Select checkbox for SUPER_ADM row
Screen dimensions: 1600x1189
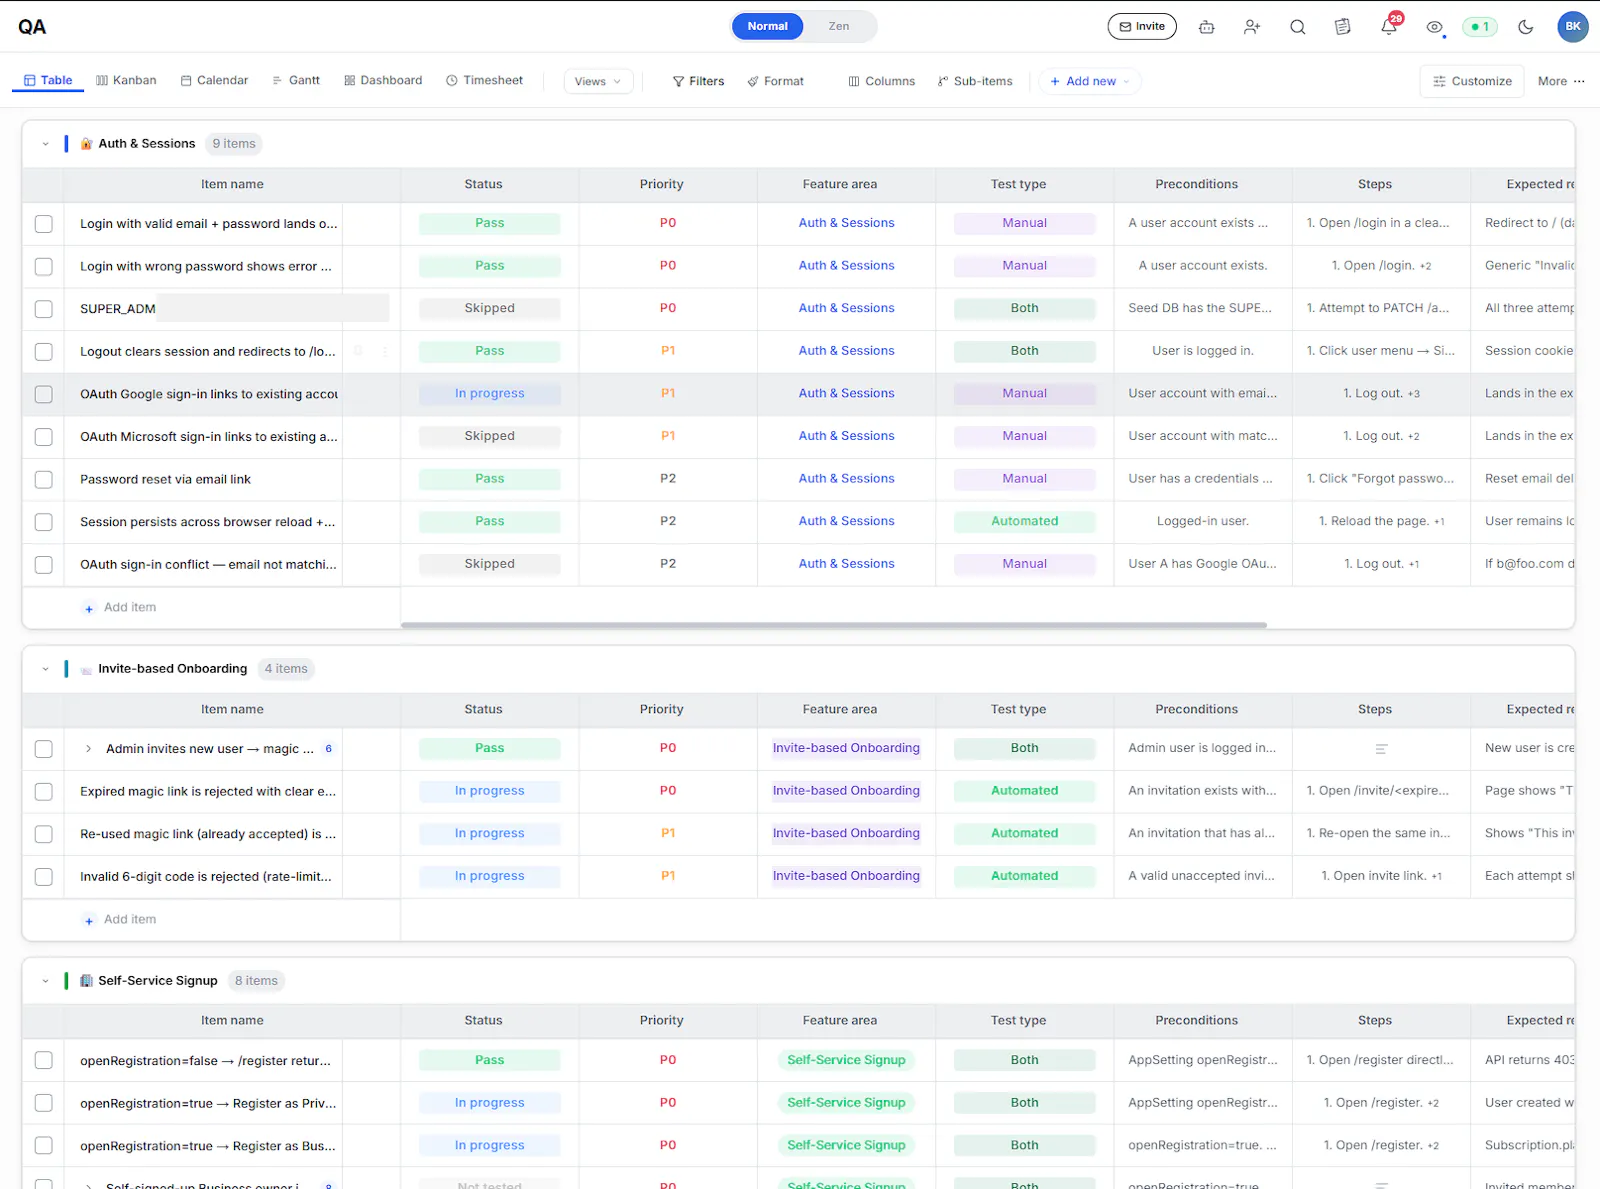44,309
